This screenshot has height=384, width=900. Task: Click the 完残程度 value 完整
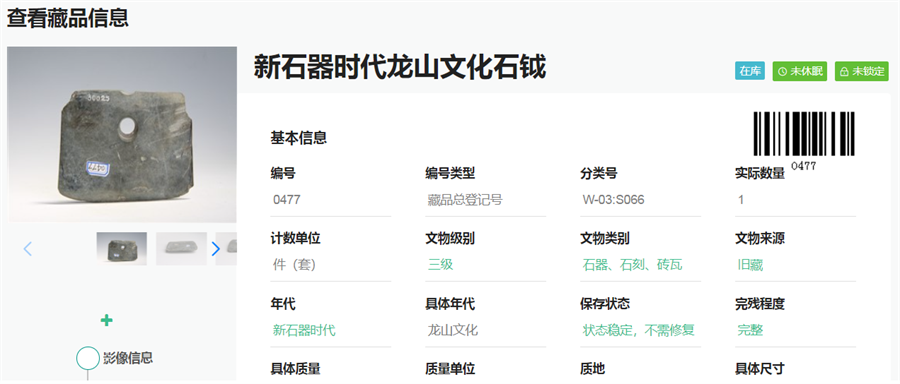click(750, 330)
